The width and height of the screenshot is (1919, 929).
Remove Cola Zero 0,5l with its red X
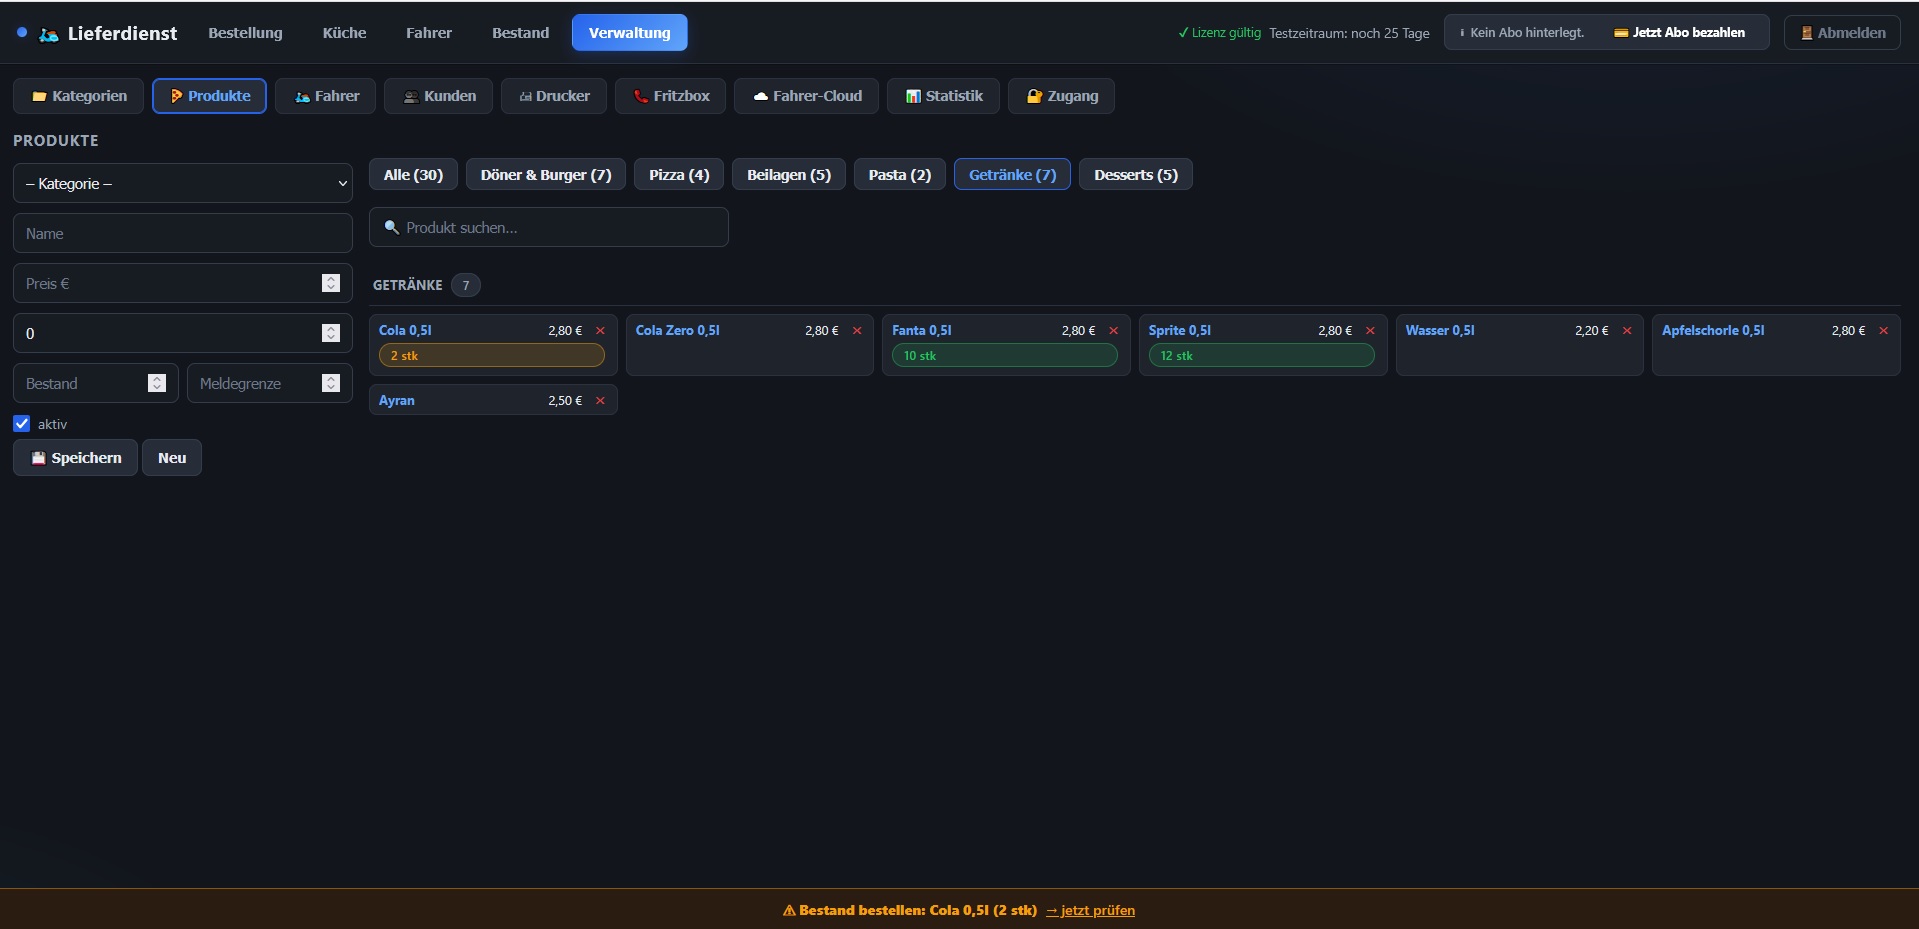pos(857,331)
